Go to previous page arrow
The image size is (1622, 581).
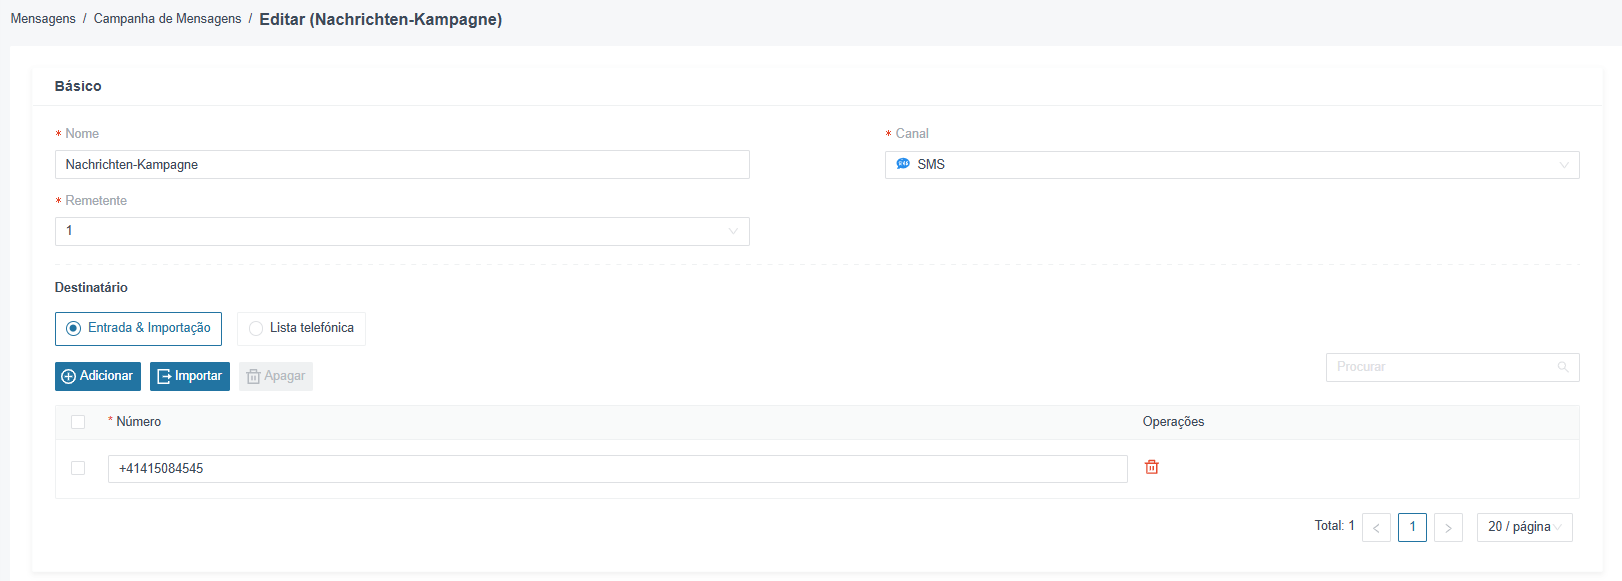1376,527
